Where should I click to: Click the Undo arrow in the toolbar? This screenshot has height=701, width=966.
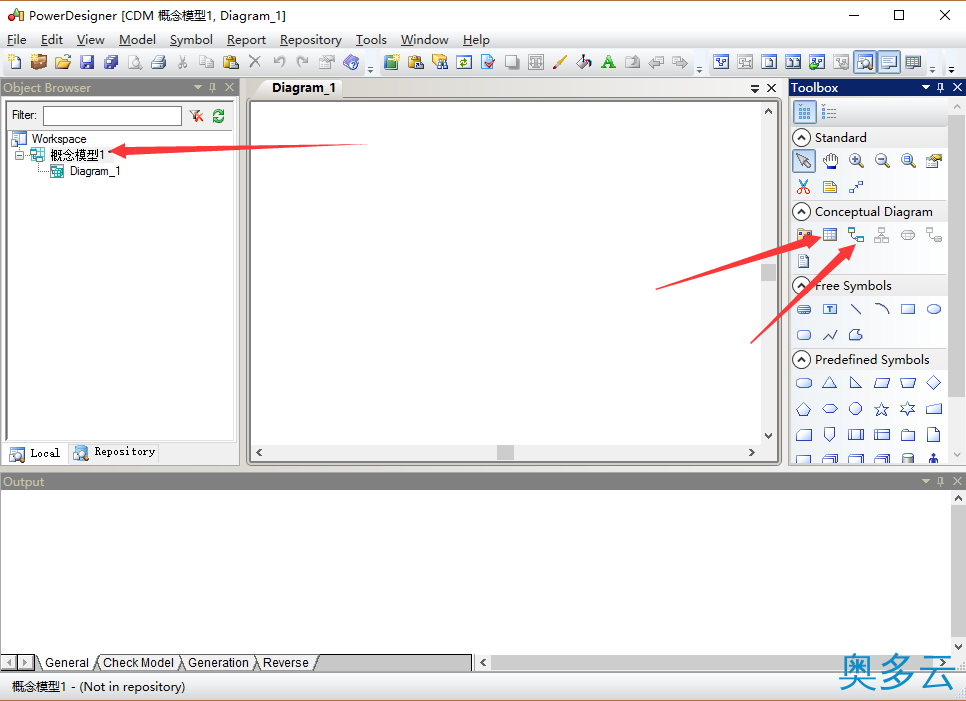coord(279,62)
